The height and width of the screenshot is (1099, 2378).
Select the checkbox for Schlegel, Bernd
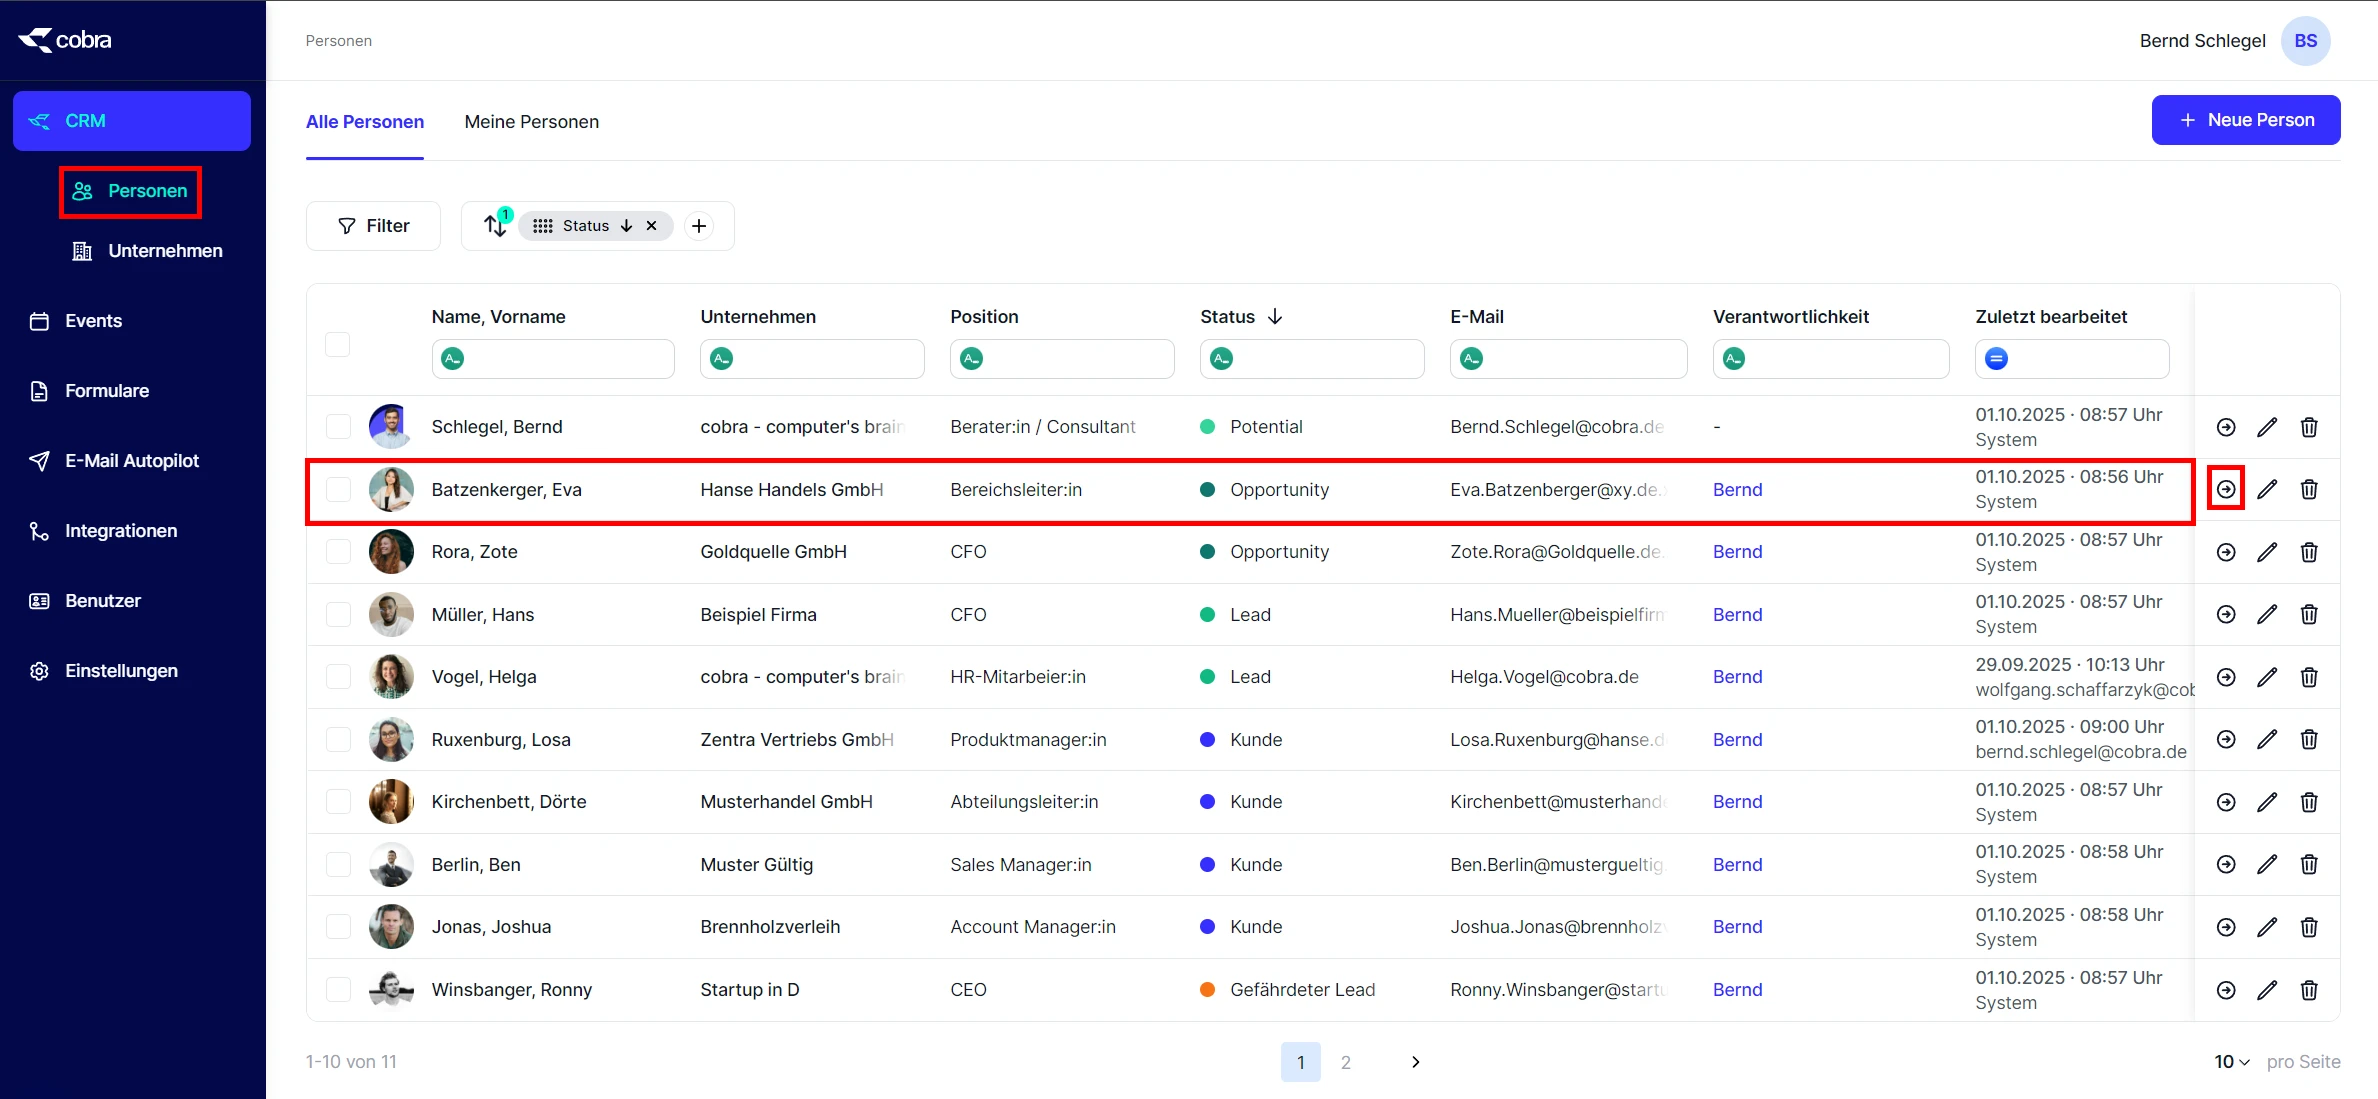click(338, 427)
